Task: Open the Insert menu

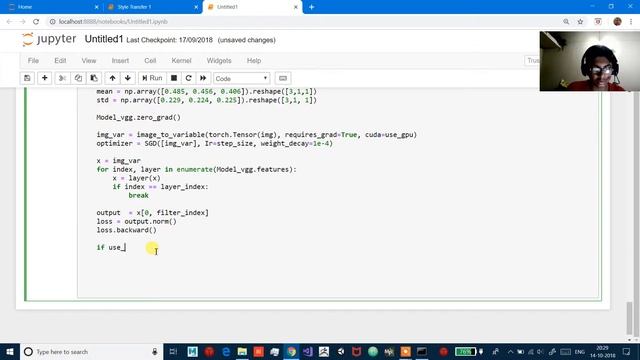Action: tap(120, 60)
